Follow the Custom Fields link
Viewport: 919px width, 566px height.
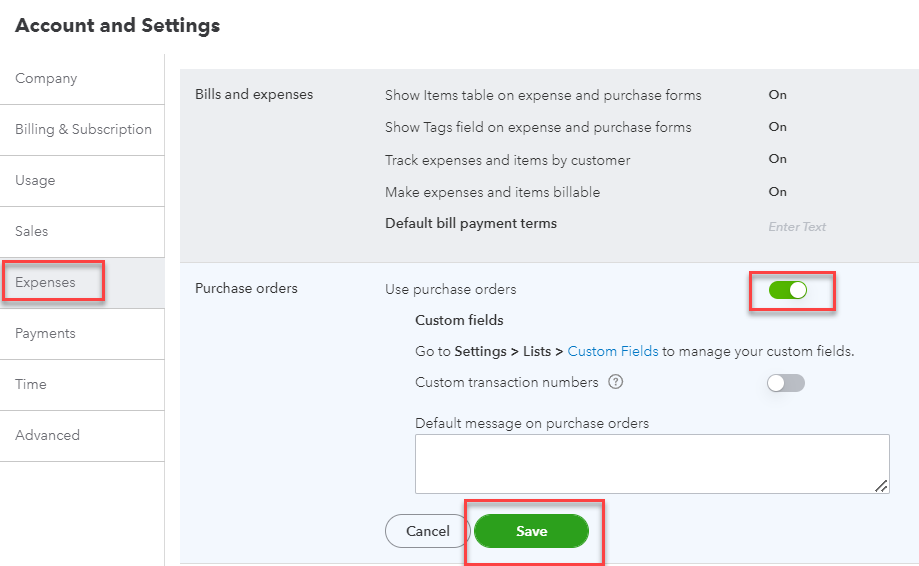pyautogui.click(x=613, y=351)
